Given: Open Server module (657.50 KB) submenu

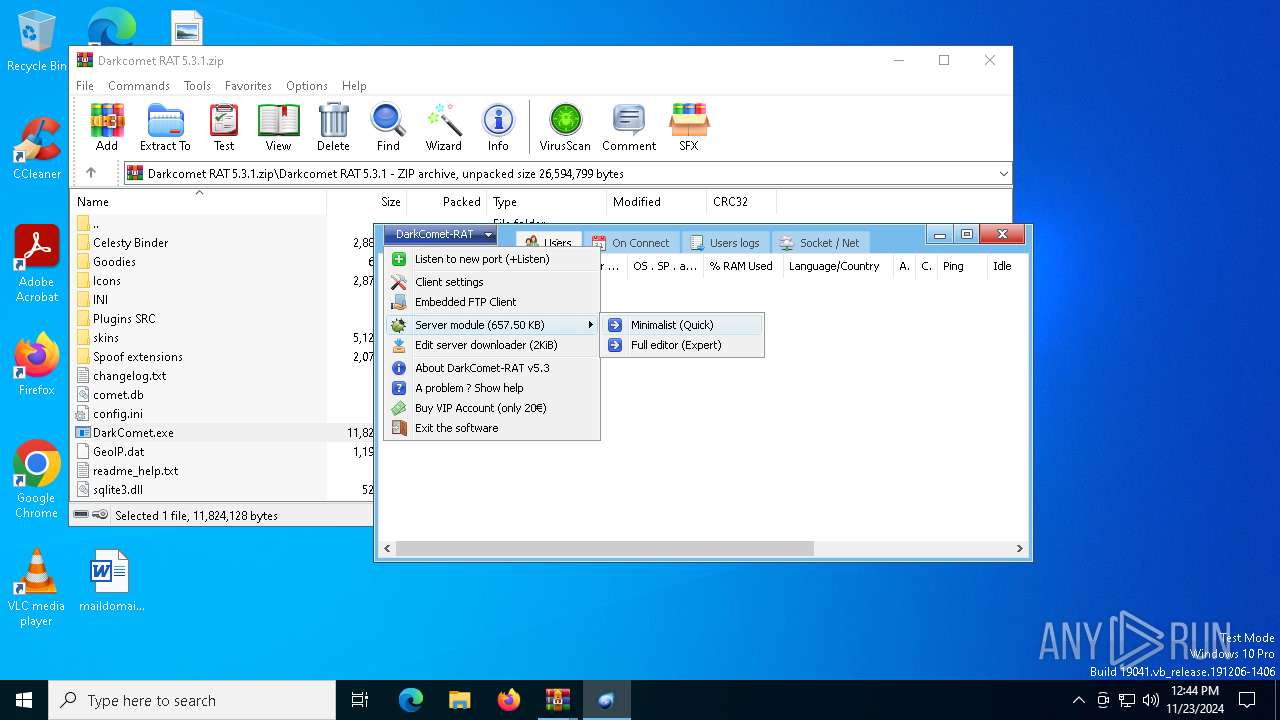Looking at the screenshot, I should click(492, 325).
